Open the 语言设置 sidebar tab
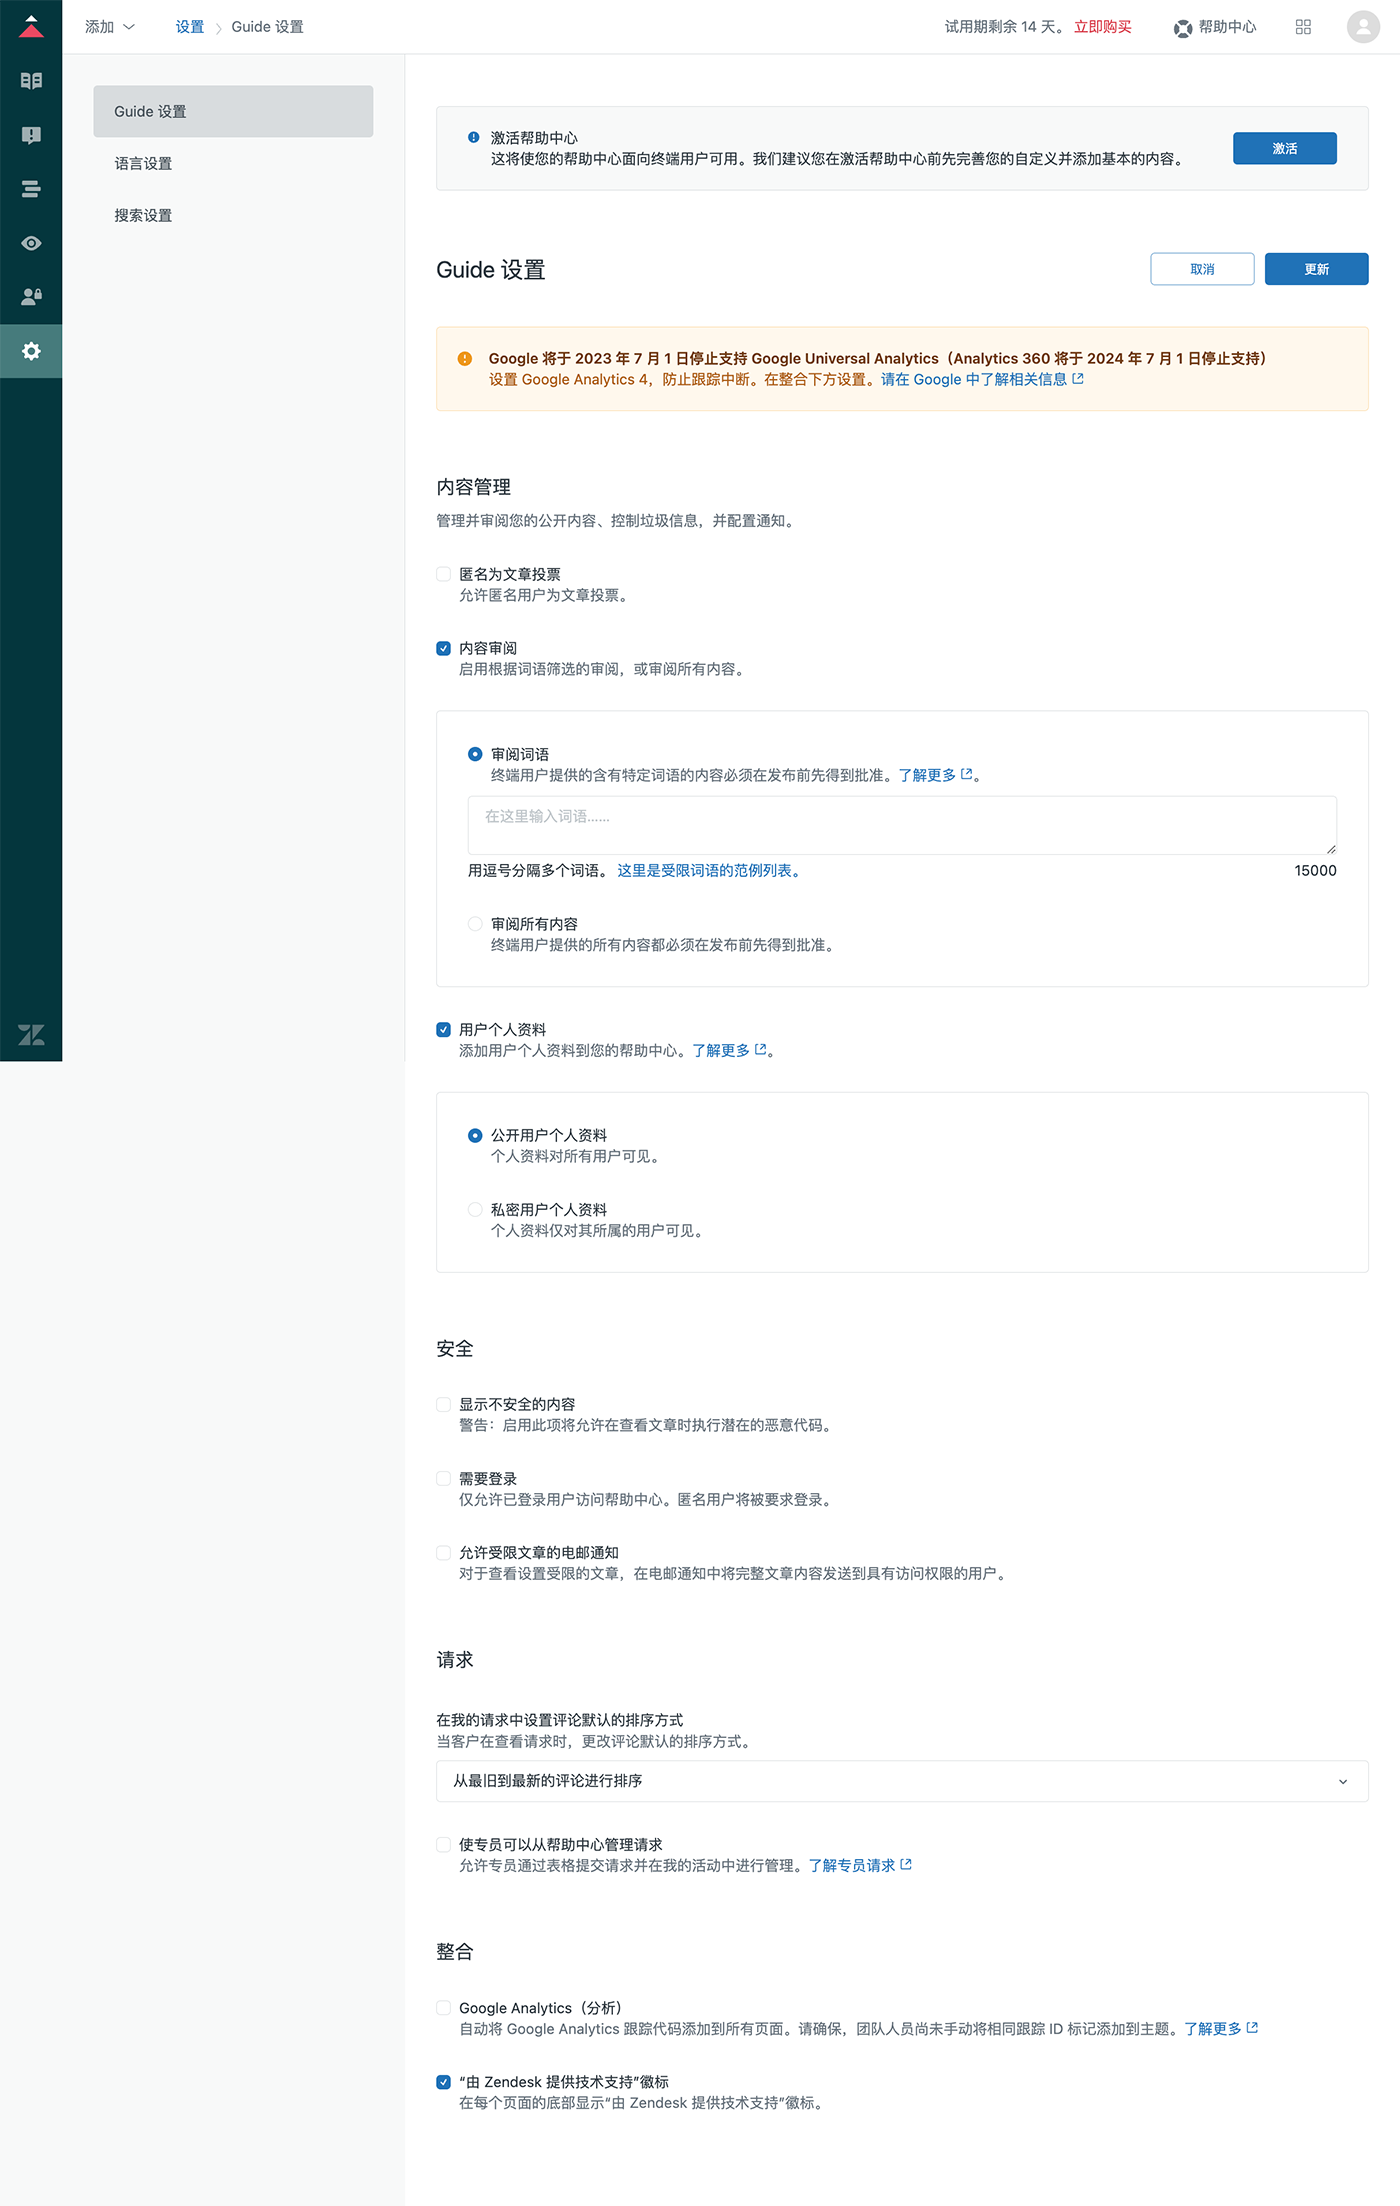The image size is (1400, 2206). 233,163
